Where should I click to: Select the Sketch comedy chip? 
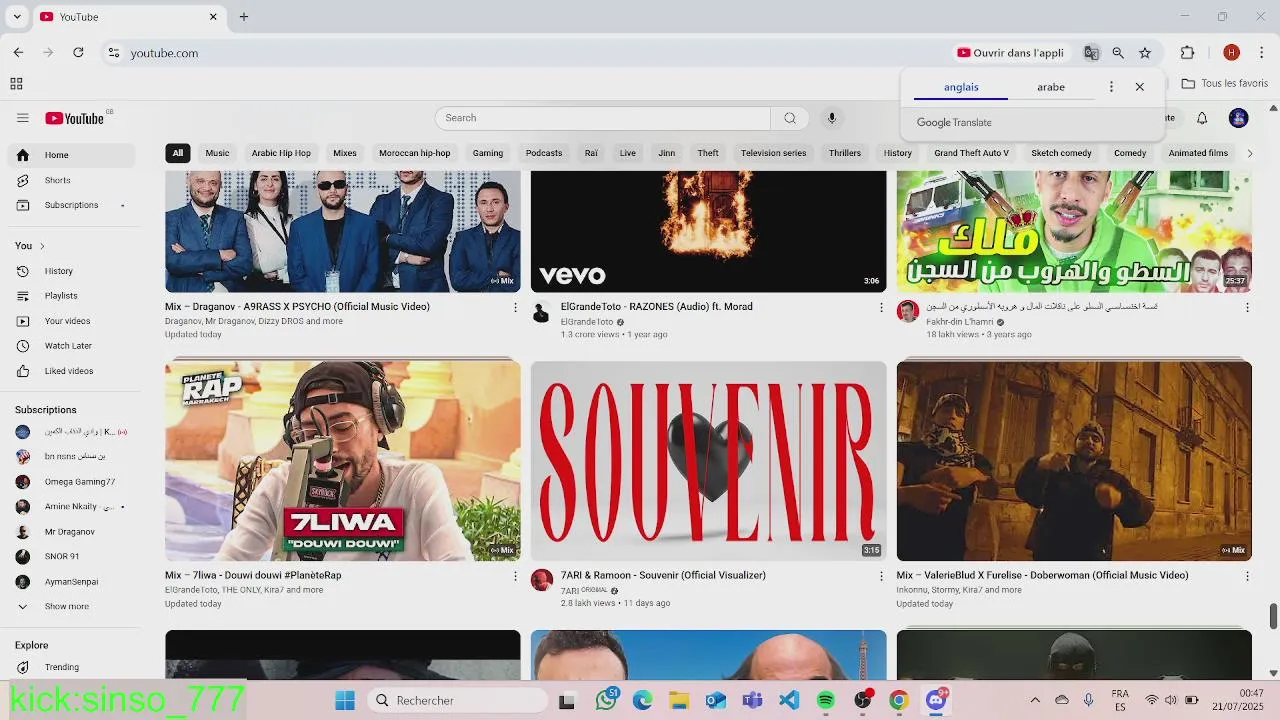tap(1061, 153)
